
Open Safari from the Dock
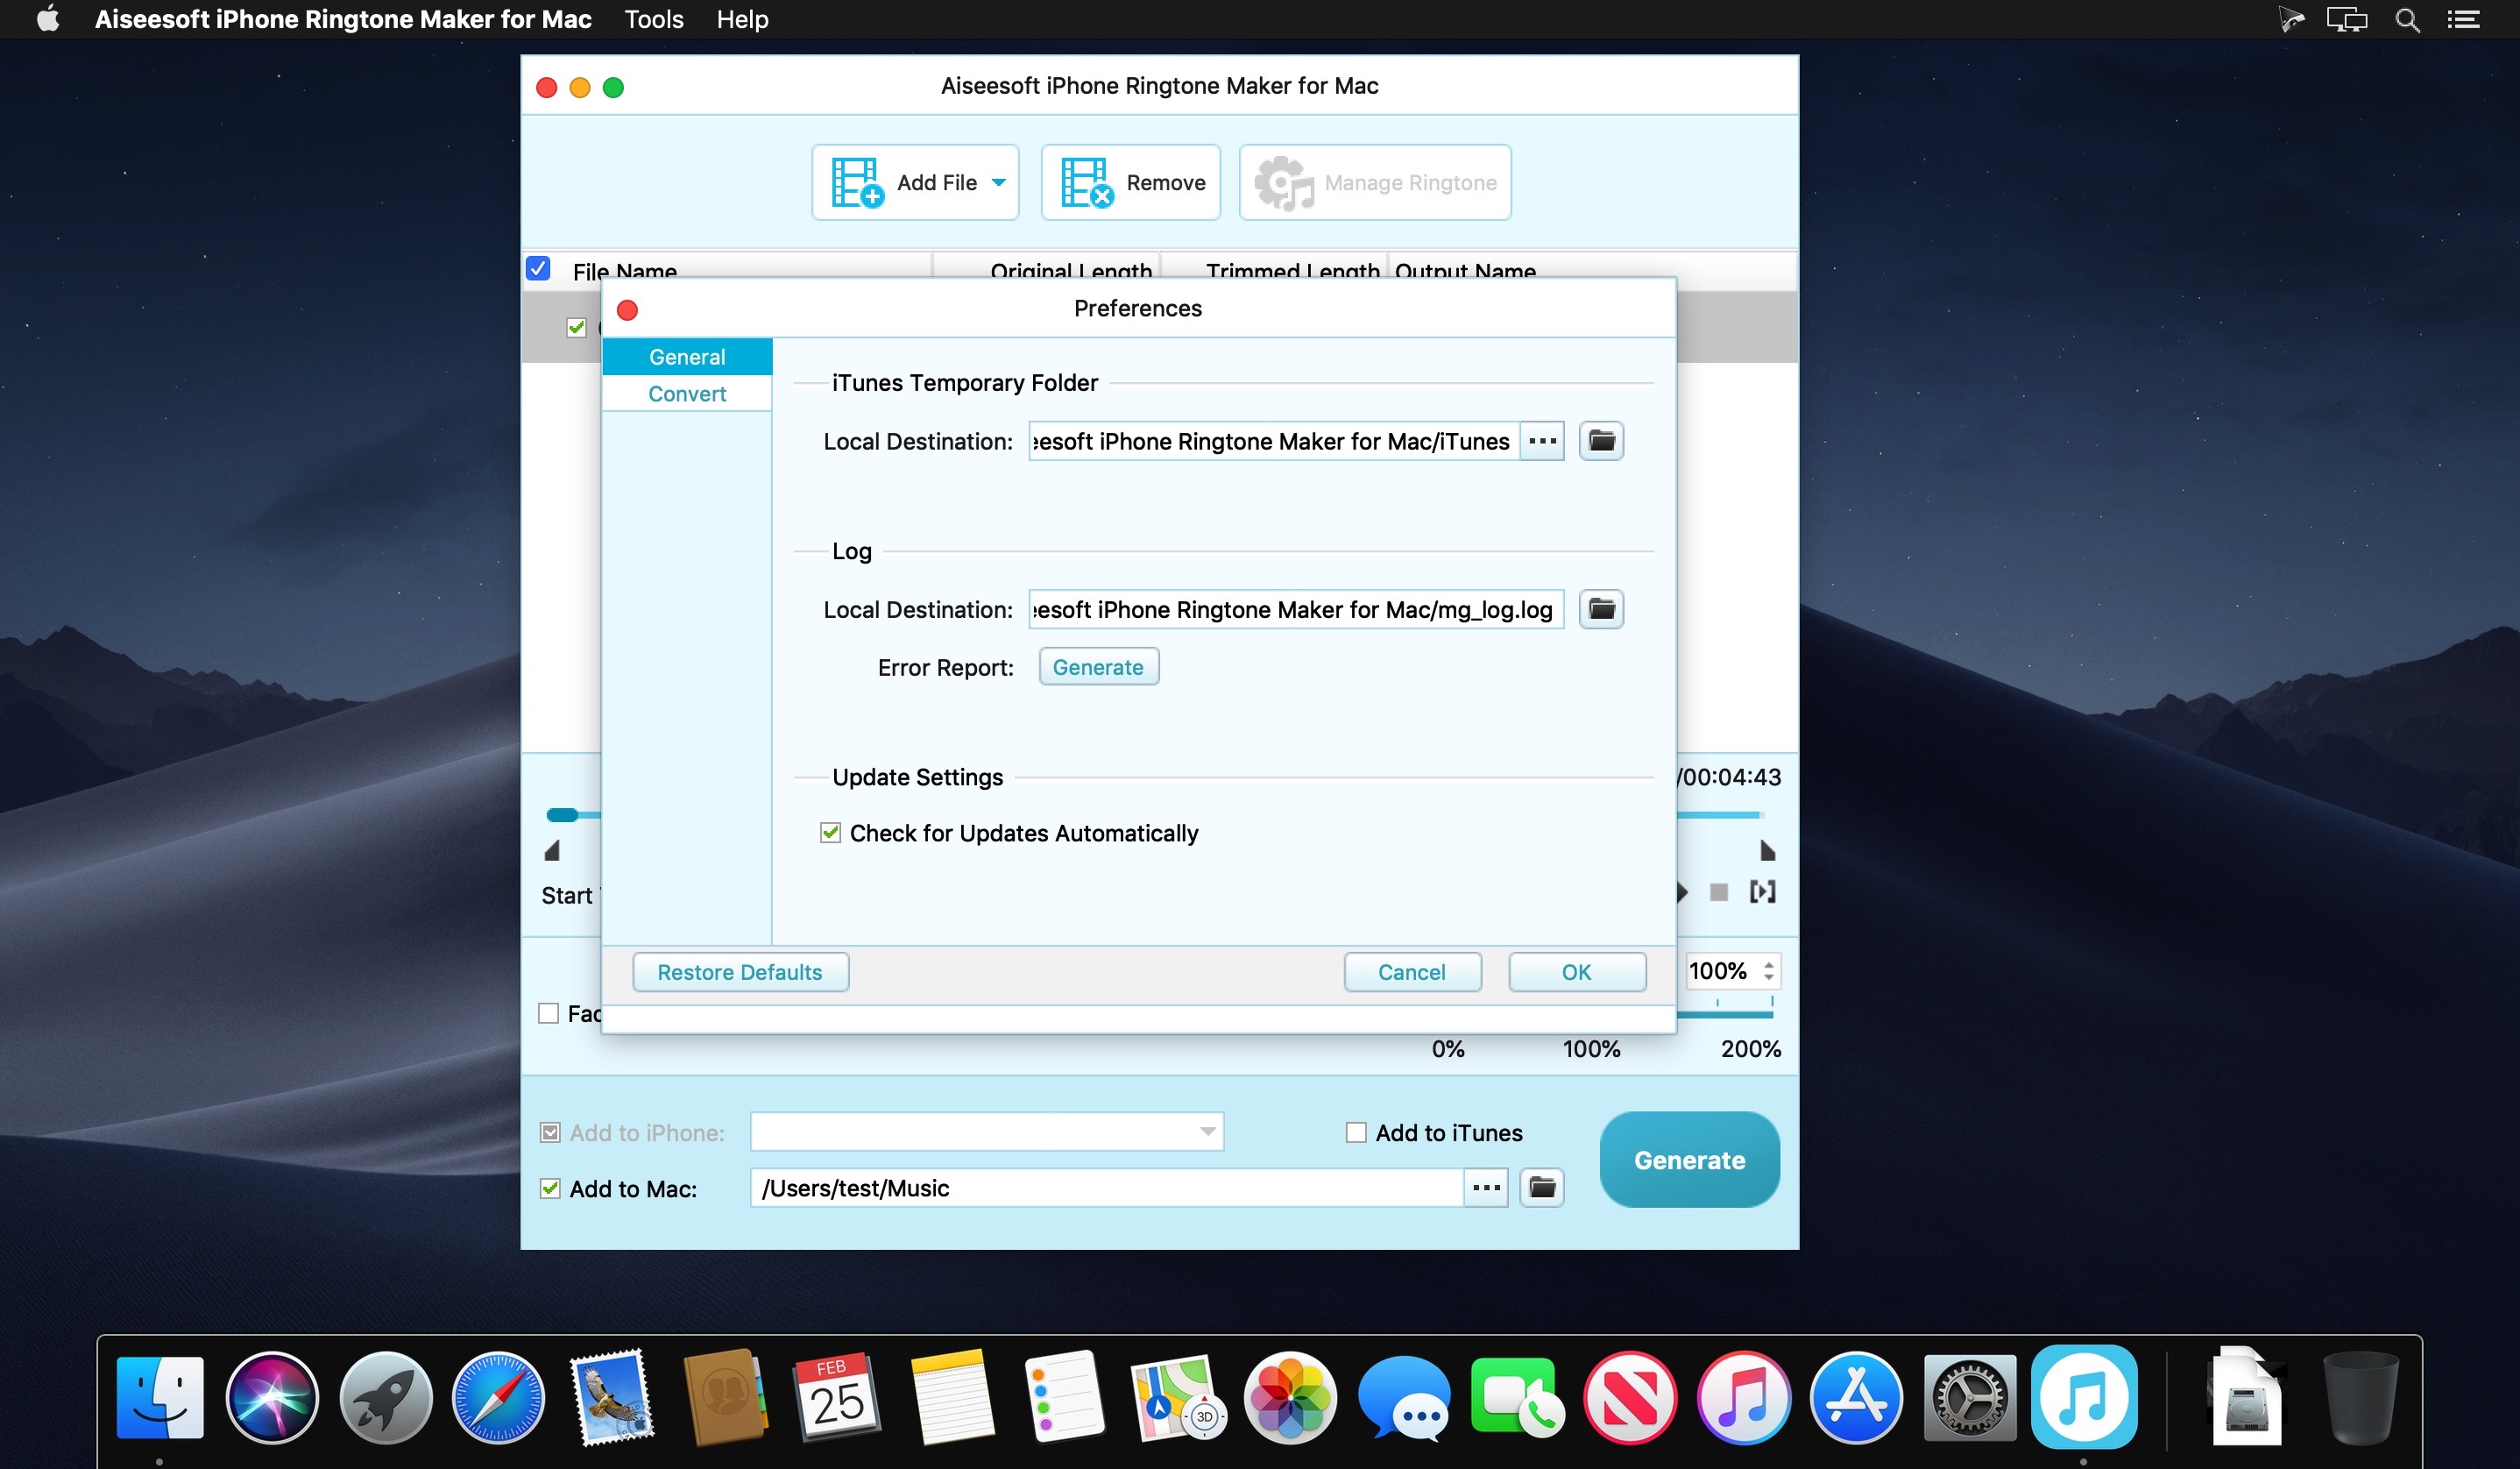pos(499,1397)
